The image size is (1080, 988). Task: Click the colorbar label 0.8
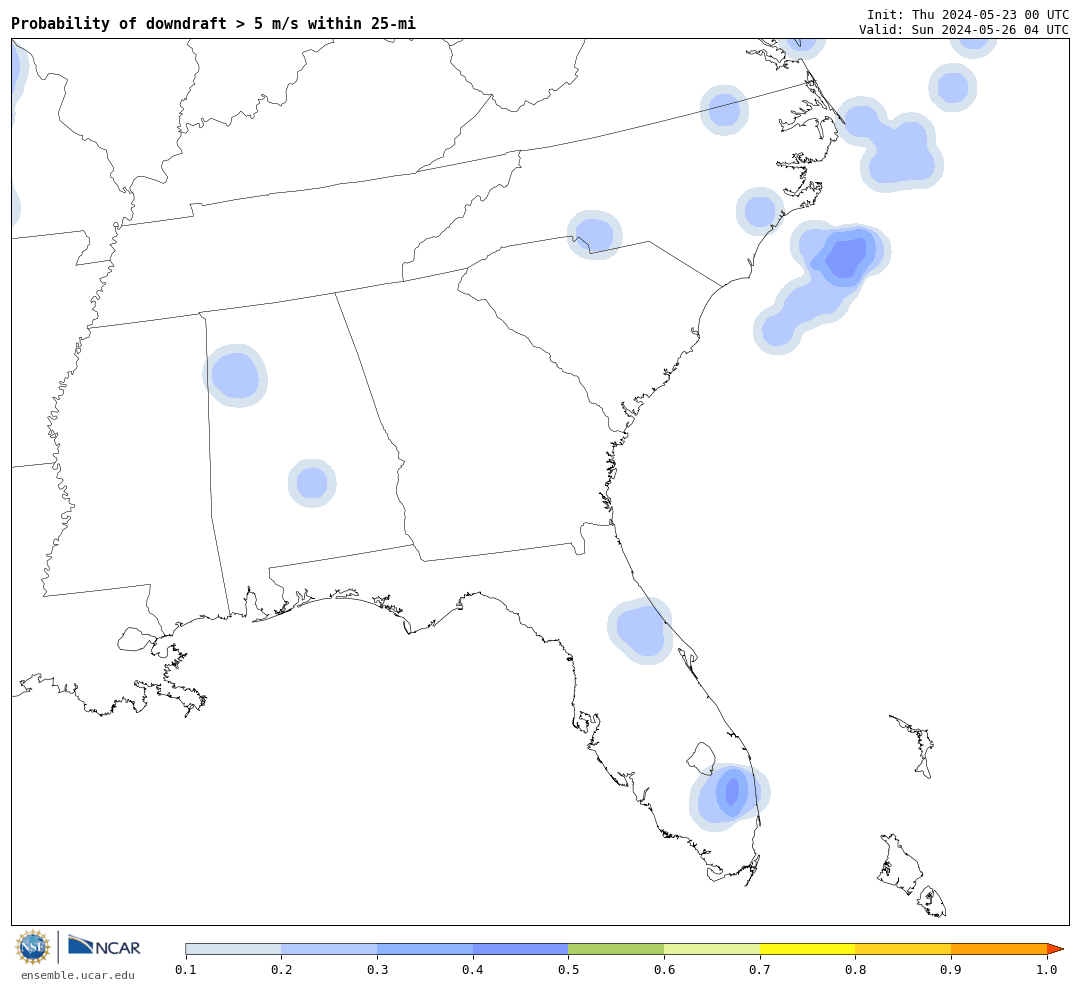(855, 970)
